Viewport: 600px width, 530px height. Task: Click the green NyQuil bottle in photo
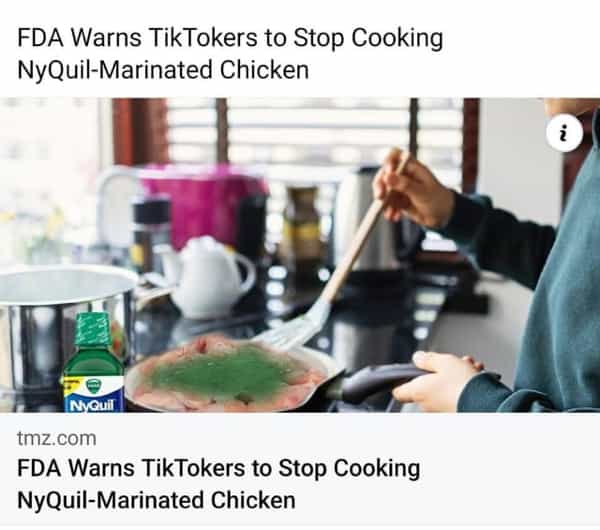(94, 362)
